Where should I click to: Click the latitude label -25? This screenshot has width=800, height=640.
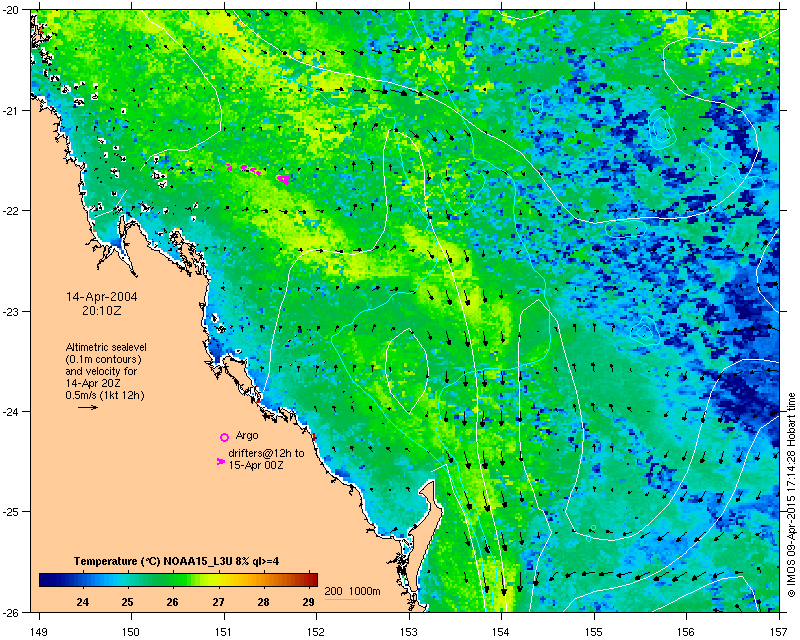click(x=10, y=512)
